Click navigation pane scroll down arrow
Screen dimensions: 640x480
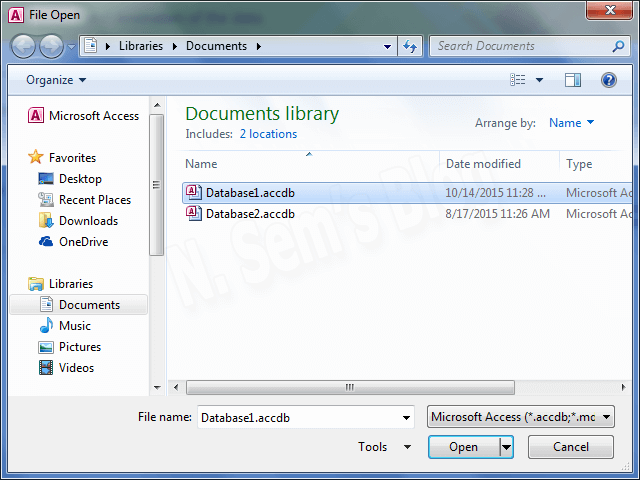coord(157,387)
